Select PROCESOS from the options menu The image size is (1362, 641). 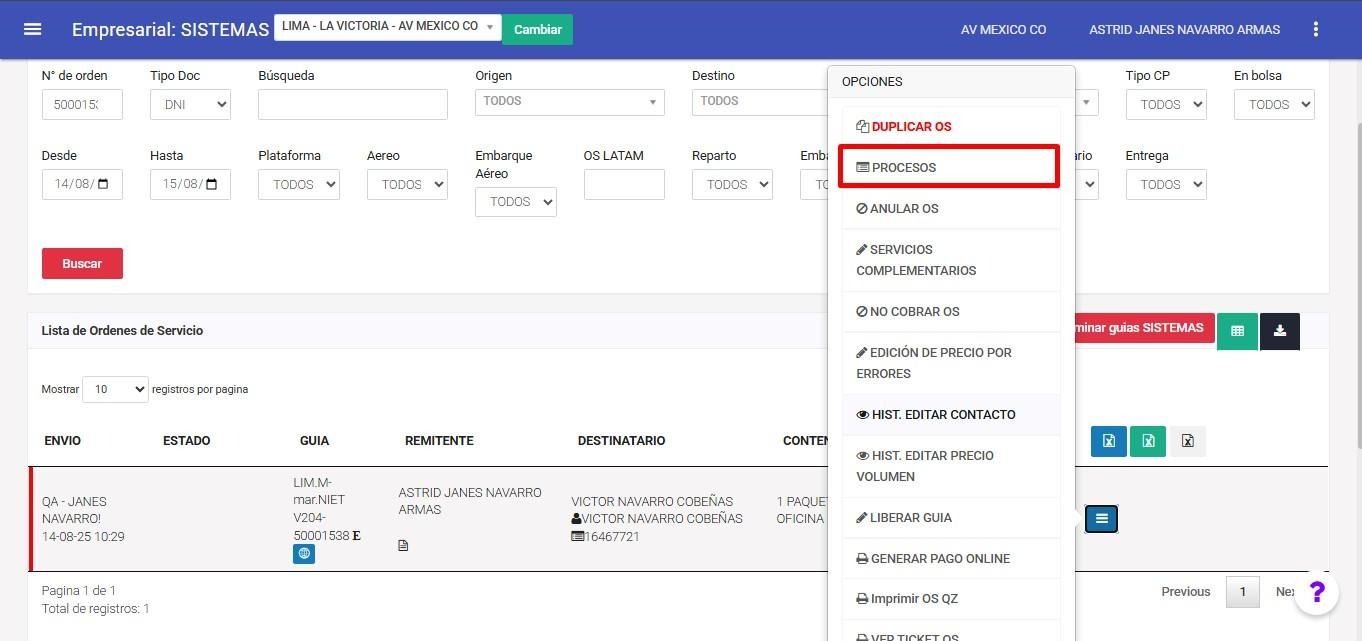pyautogui.click(x=950, y=167)
